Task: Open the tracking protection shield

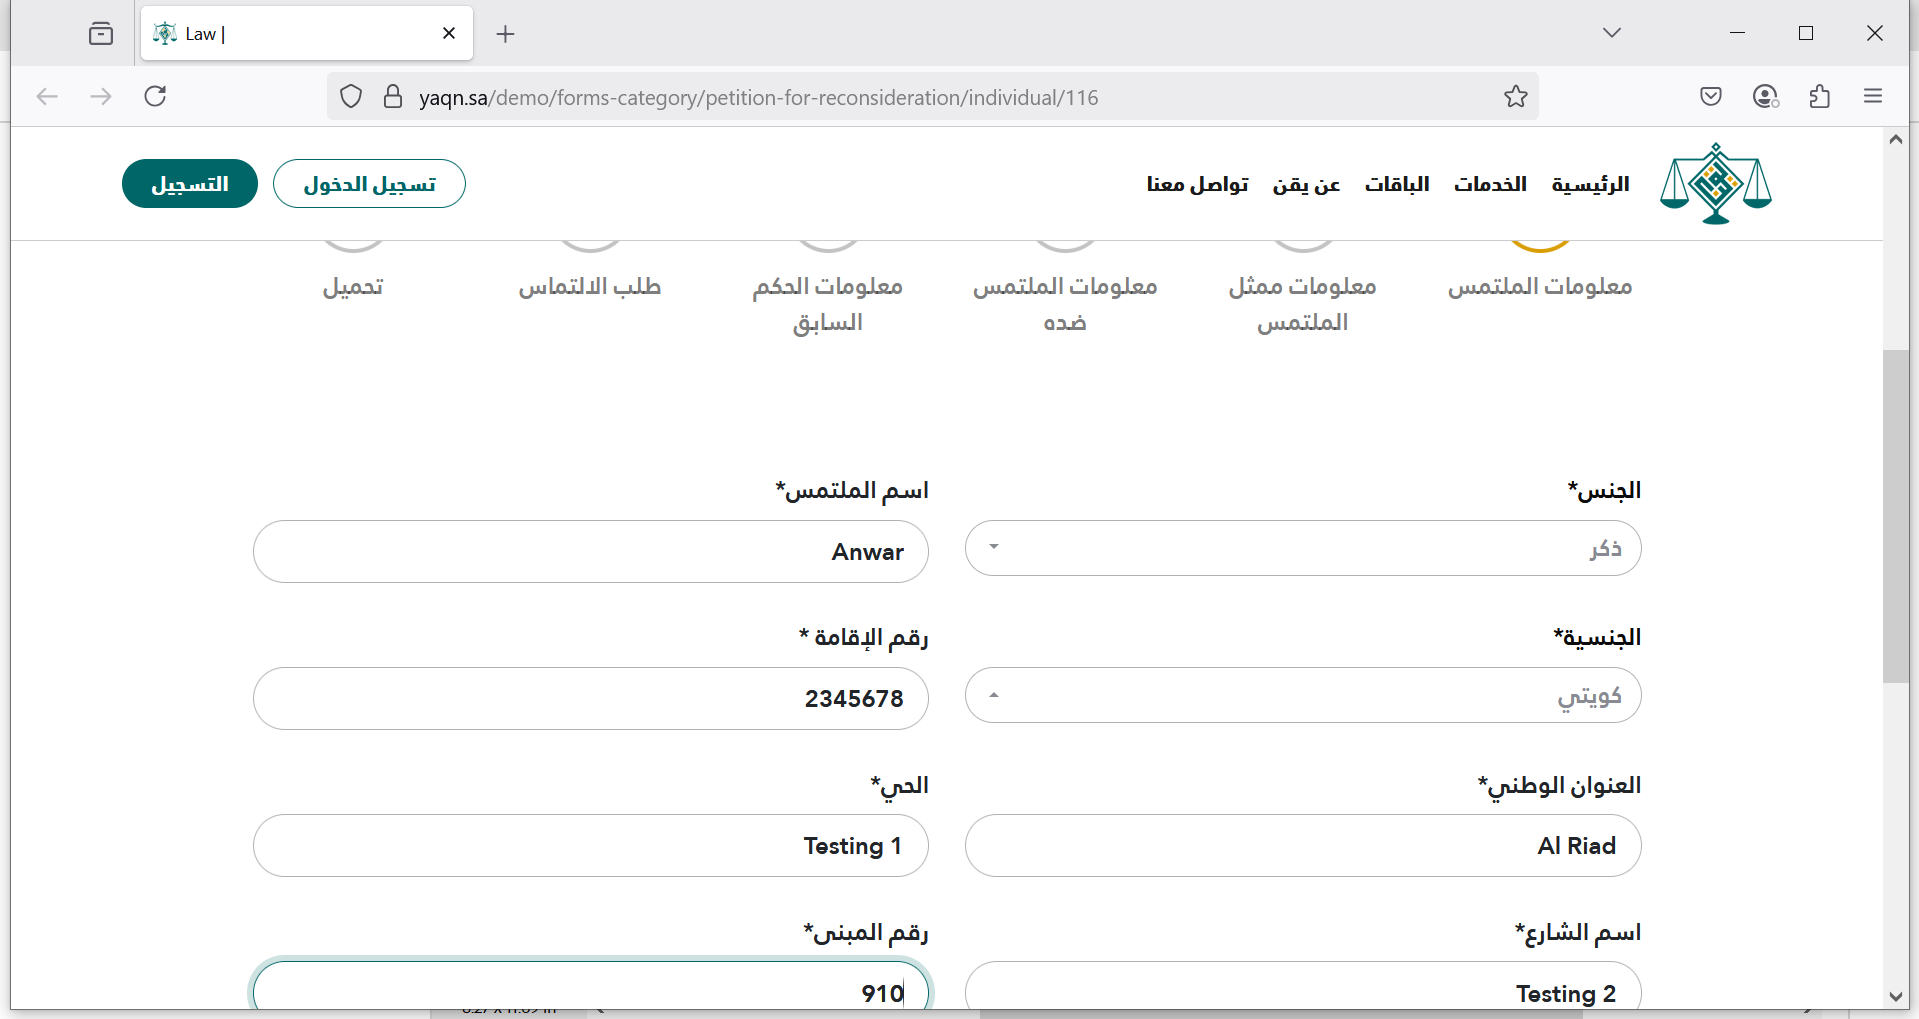Action: tap(351, 97)
